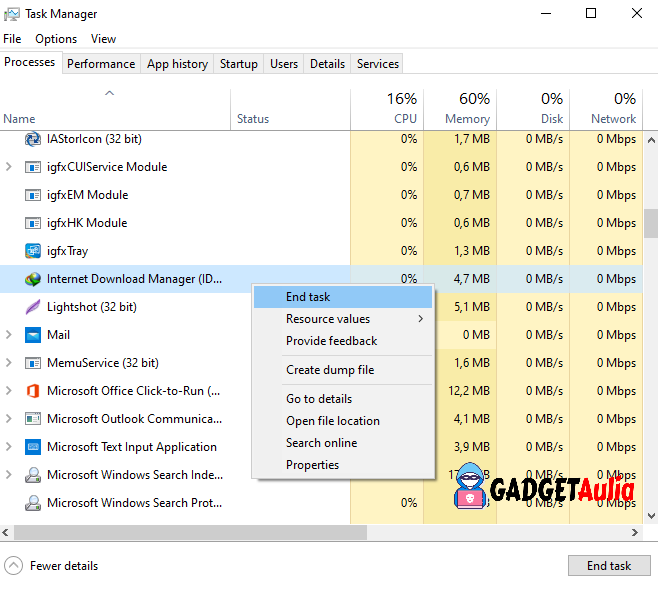The width and height of the screenshot is (658, 589).
Task: Click the igfxHK Module icon
Action: click(33, 223)
